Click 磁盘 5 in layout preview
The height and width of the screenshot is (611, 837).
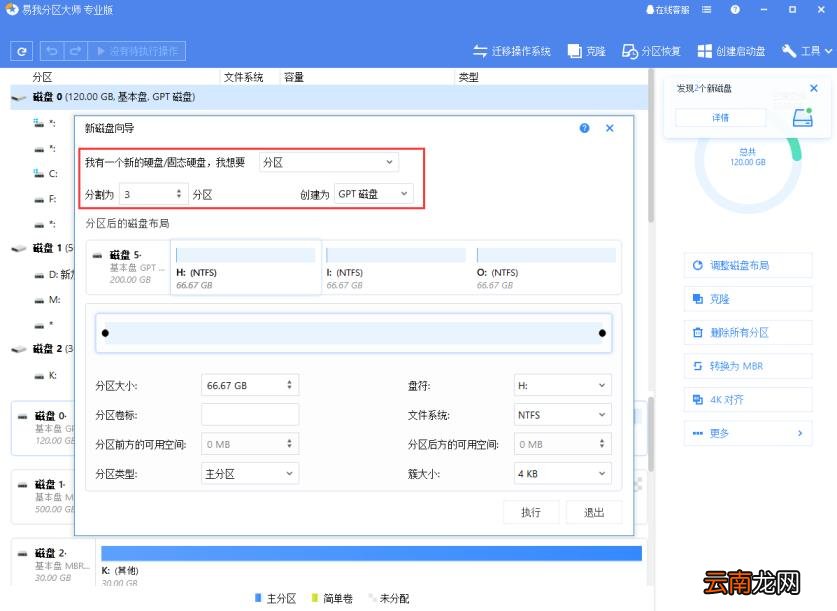tap(128, 267)
